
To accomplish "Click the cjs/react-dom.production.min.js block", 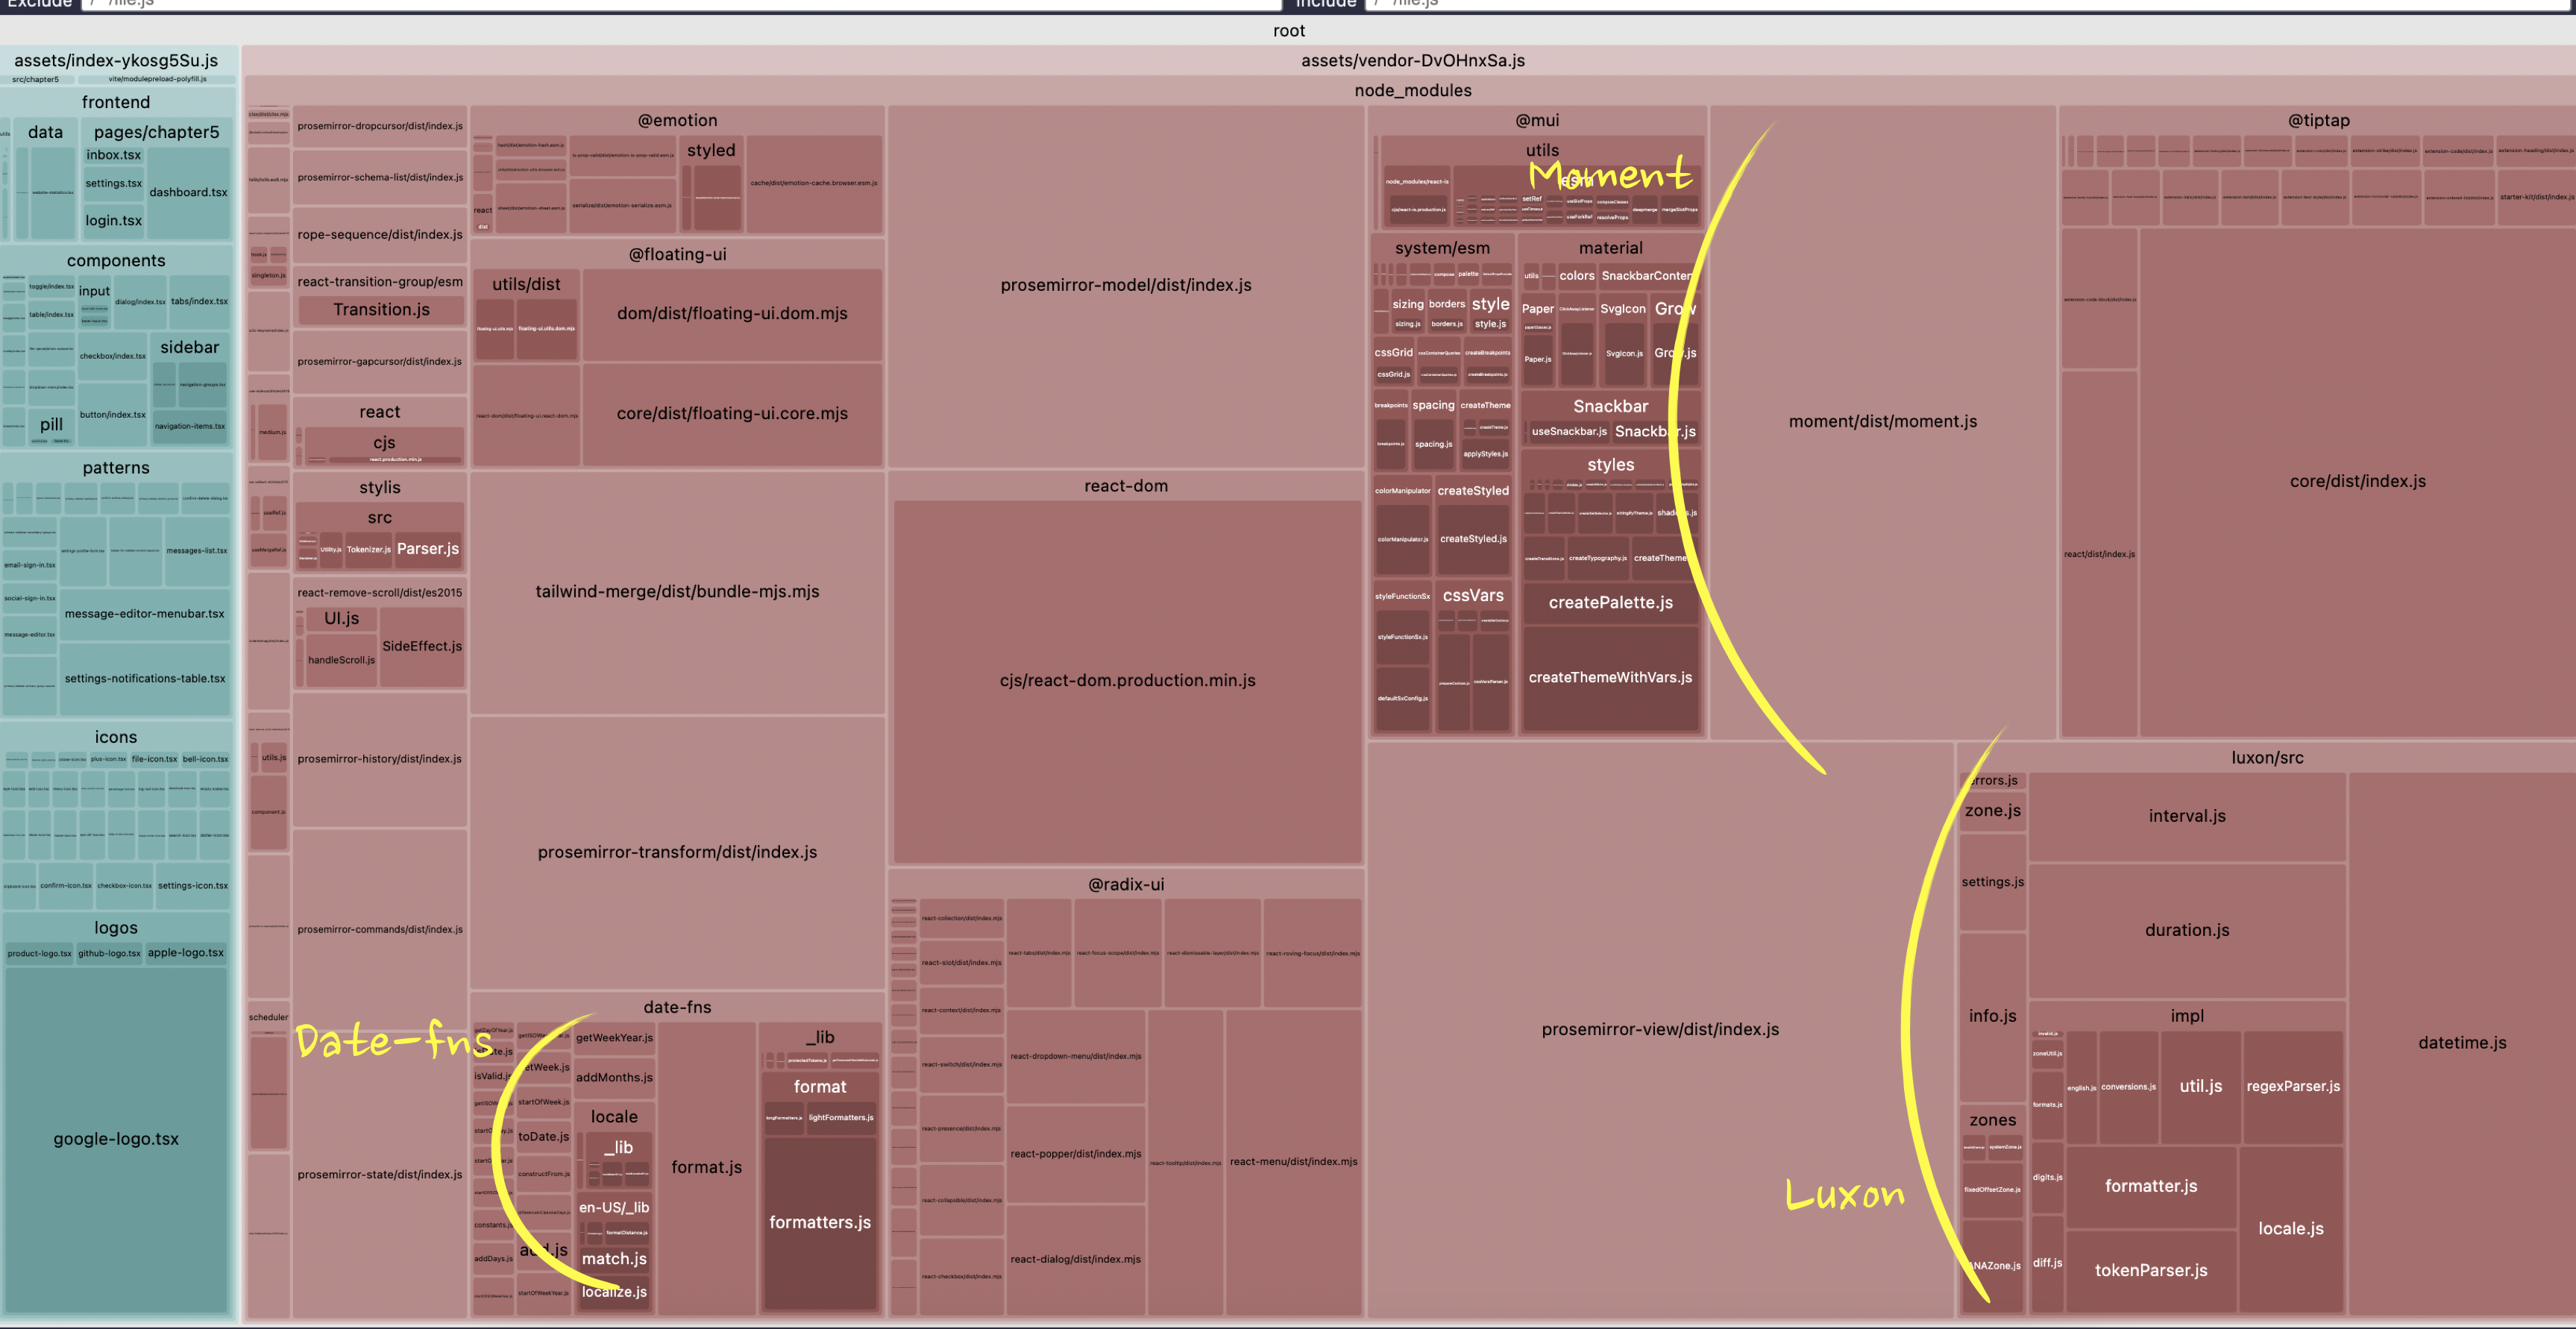I will 1127,681.
